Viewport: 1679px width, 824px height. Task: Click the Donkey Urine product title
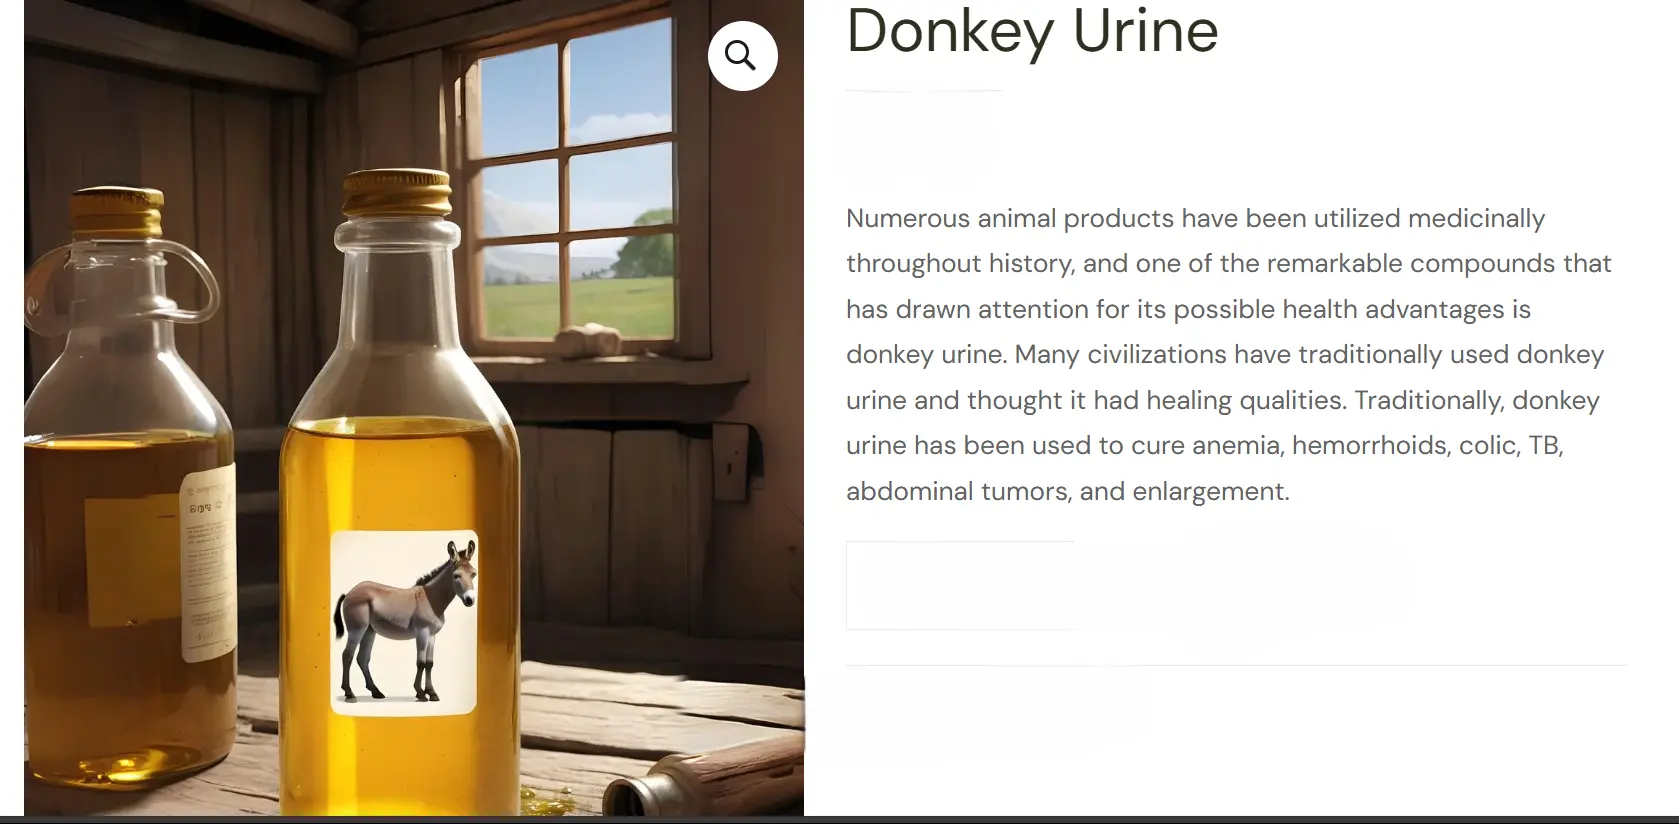pyautogui.click(x=1032, y=30)
